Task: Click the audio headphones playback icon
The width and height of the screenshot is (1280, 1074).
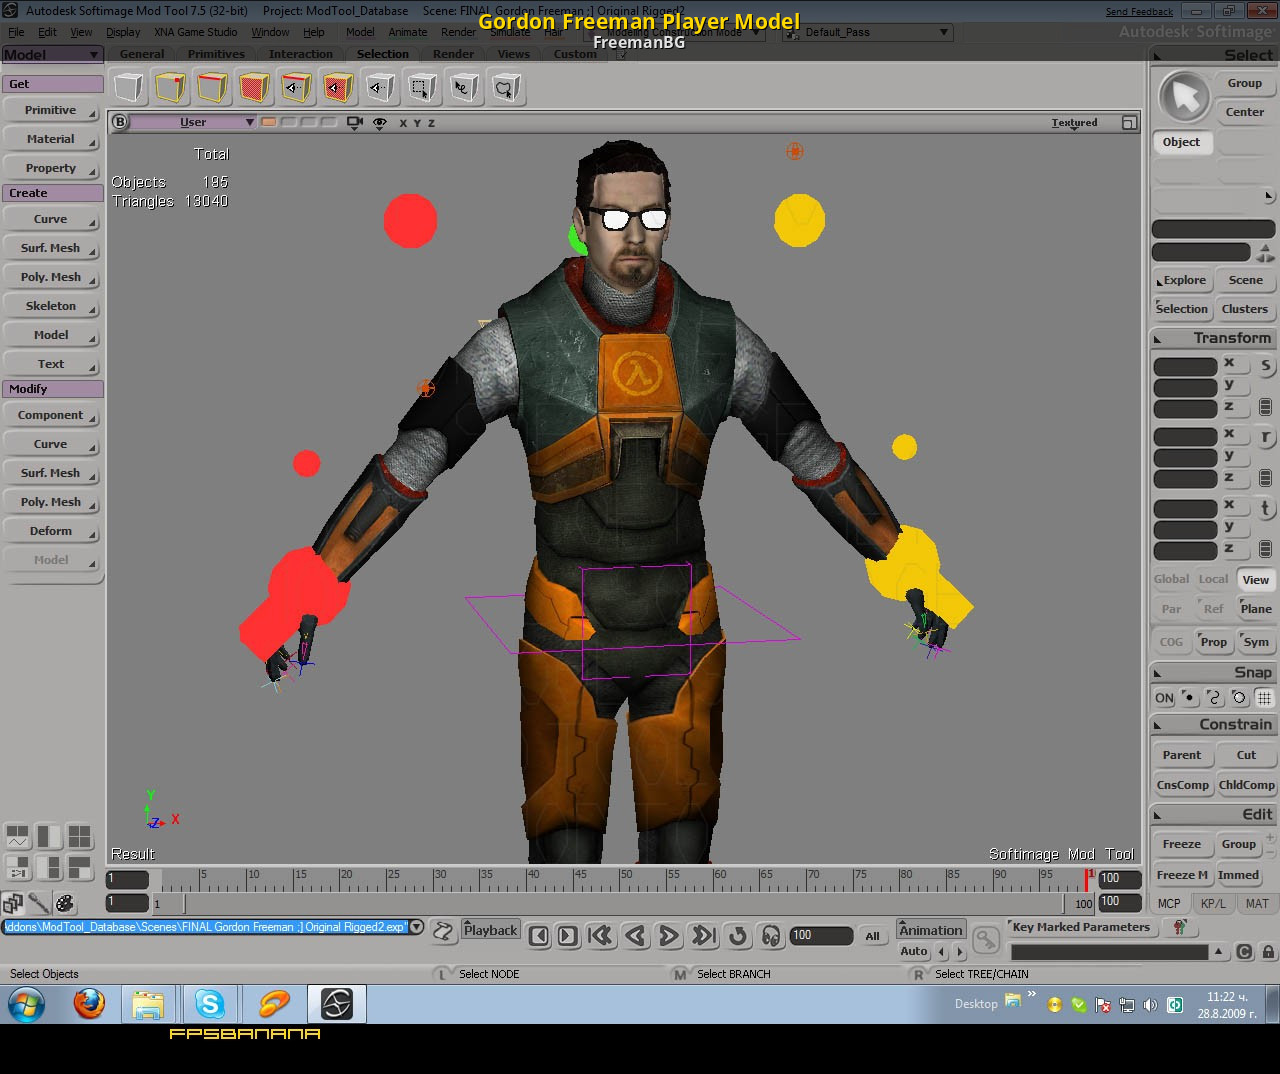Action: click(x=771, y=936)
